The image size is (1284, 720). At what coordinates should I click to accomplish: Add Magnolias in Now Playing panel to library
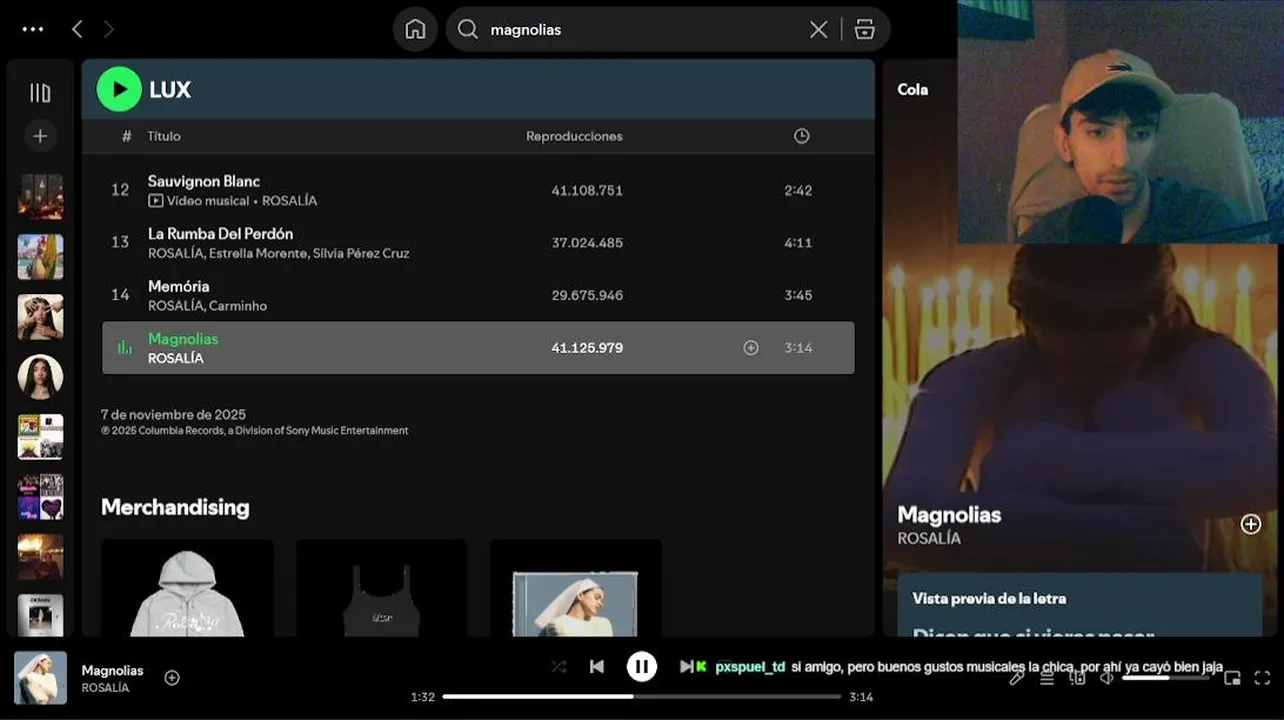(x=1251, y=524)
